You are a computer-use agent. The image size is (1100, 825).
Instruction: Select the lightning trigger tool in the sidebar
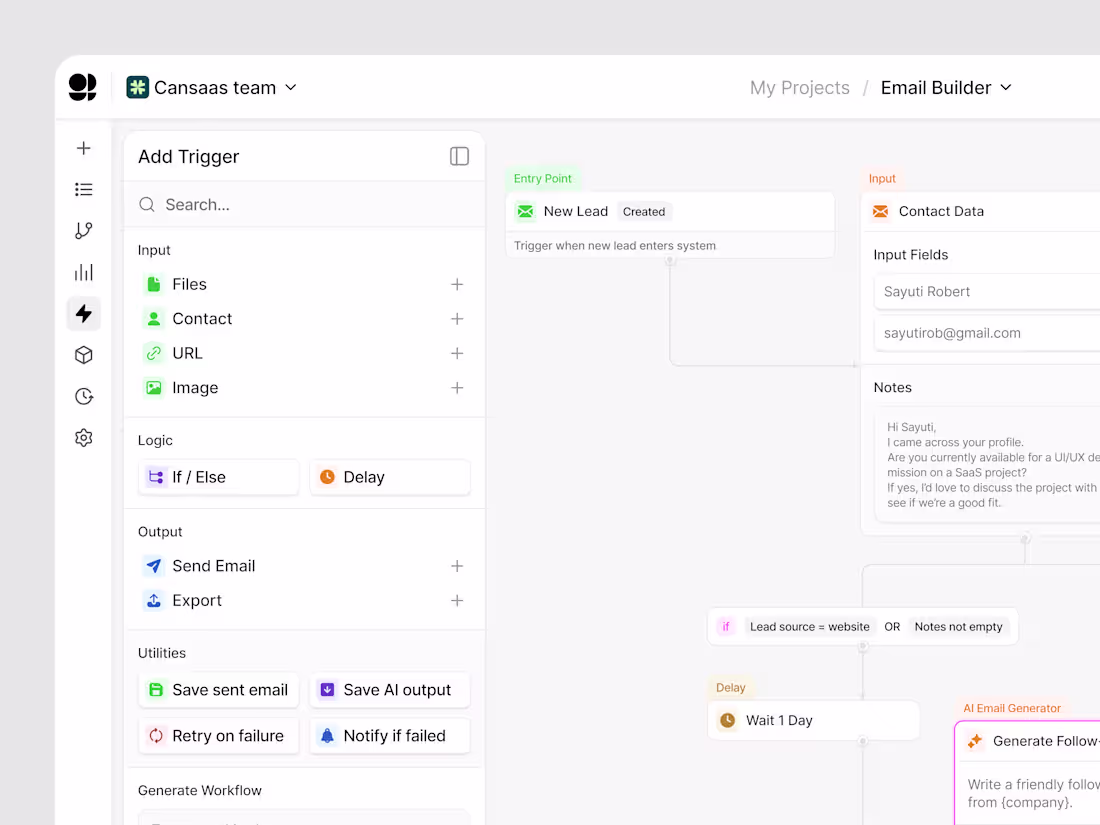83,313
